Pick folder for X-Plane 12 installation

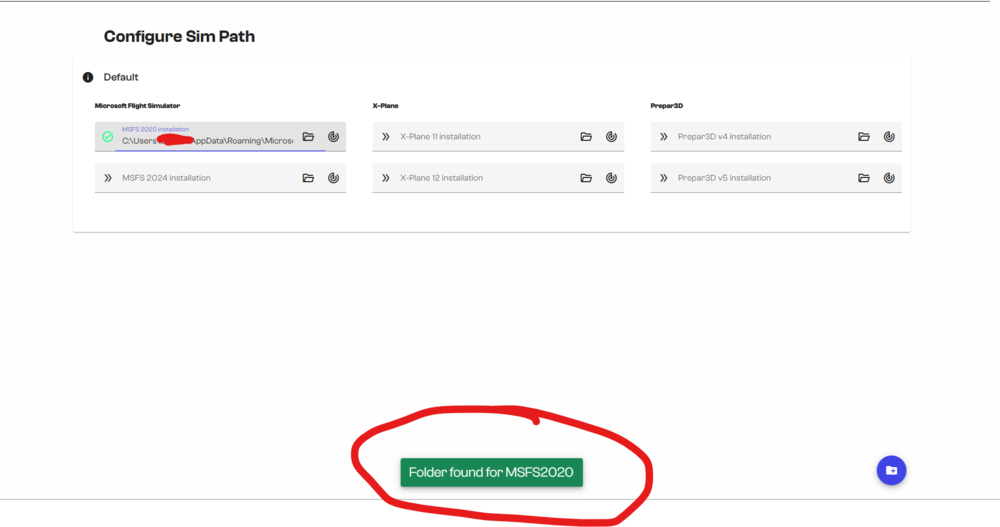tap(586, 178)
